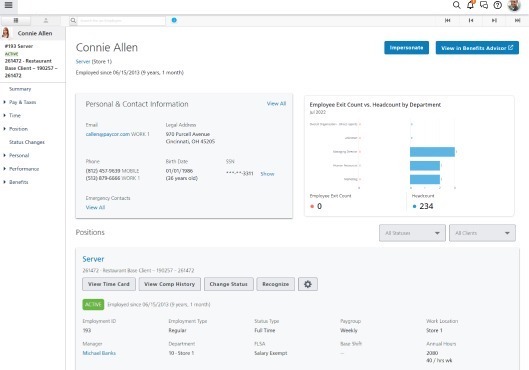Open the Server position title link
529x370 pixels.
pyautogui.click(x=93, y=259)
